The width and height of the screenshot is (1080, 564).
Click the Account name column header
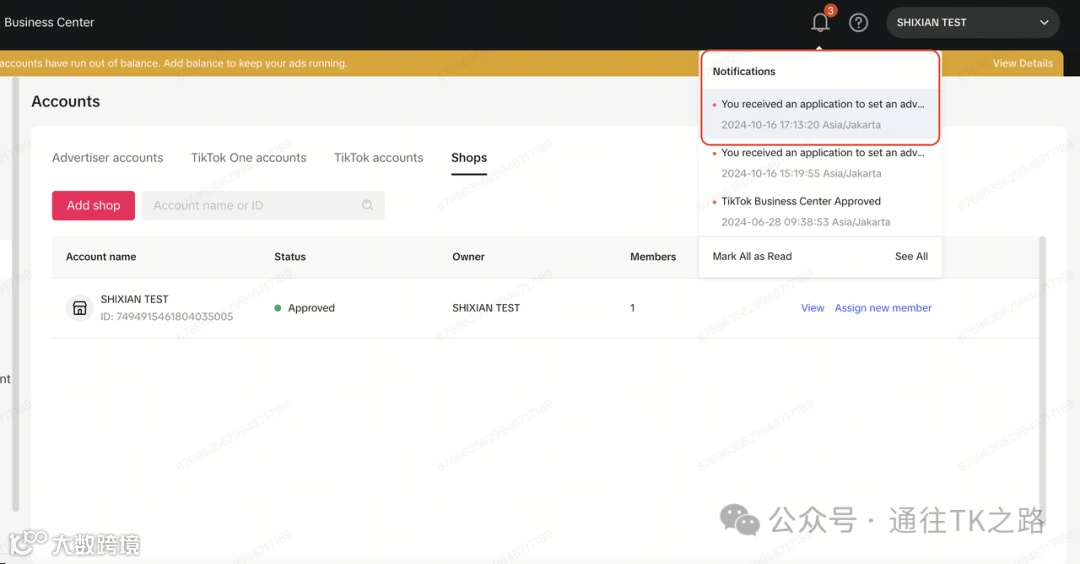tap(101, 257)
